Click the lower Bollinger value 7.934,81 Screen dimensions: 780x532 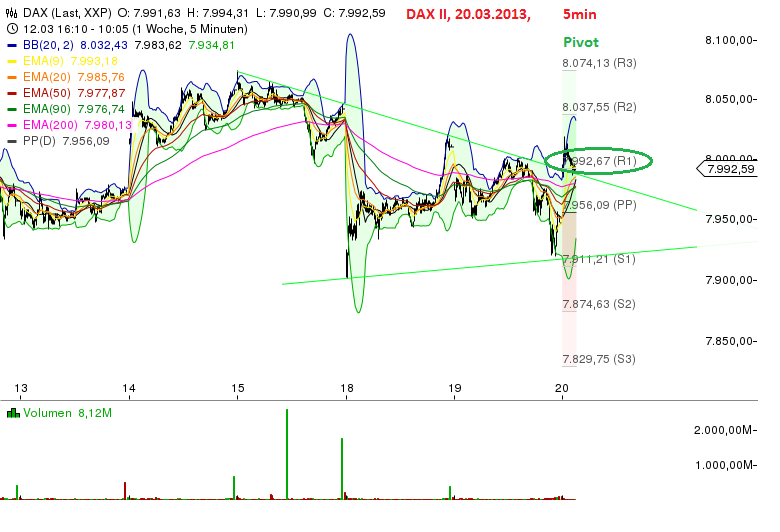pyautogui.click(x=211, y=45)
